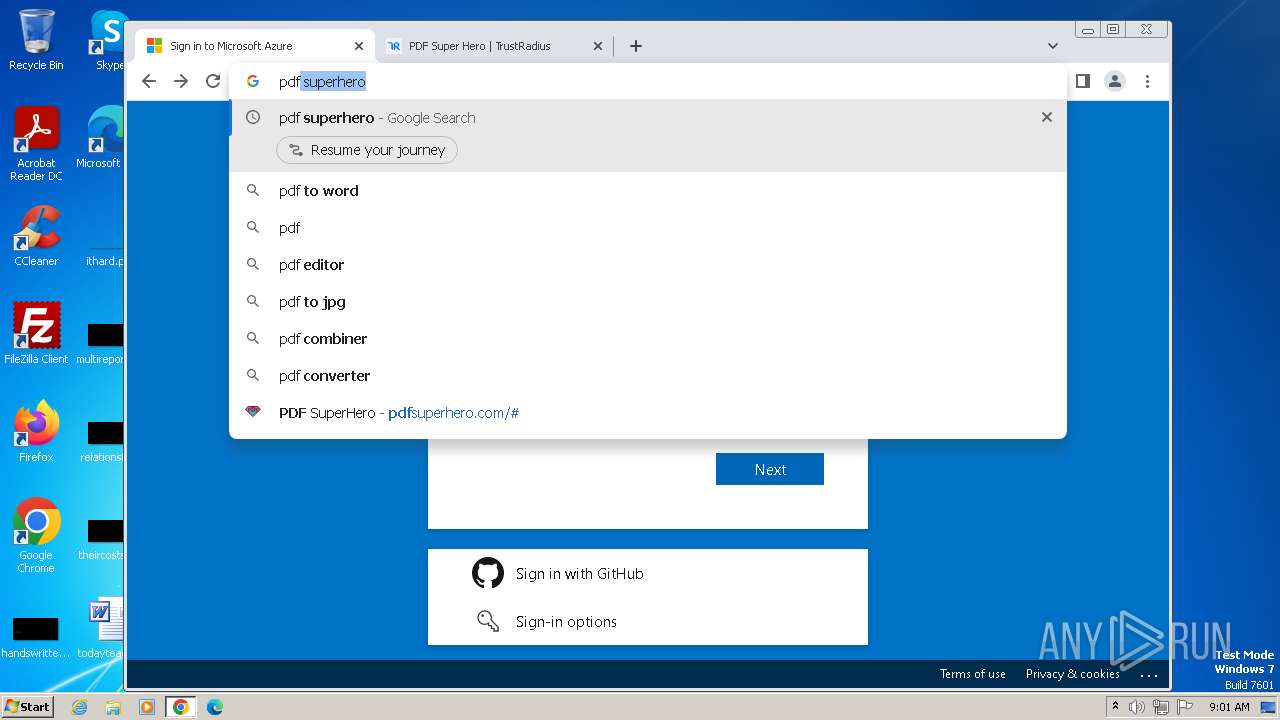This screenshot has width=1280, height=720.
Task: Click the Windows Start button
Action: coord(27,706)
